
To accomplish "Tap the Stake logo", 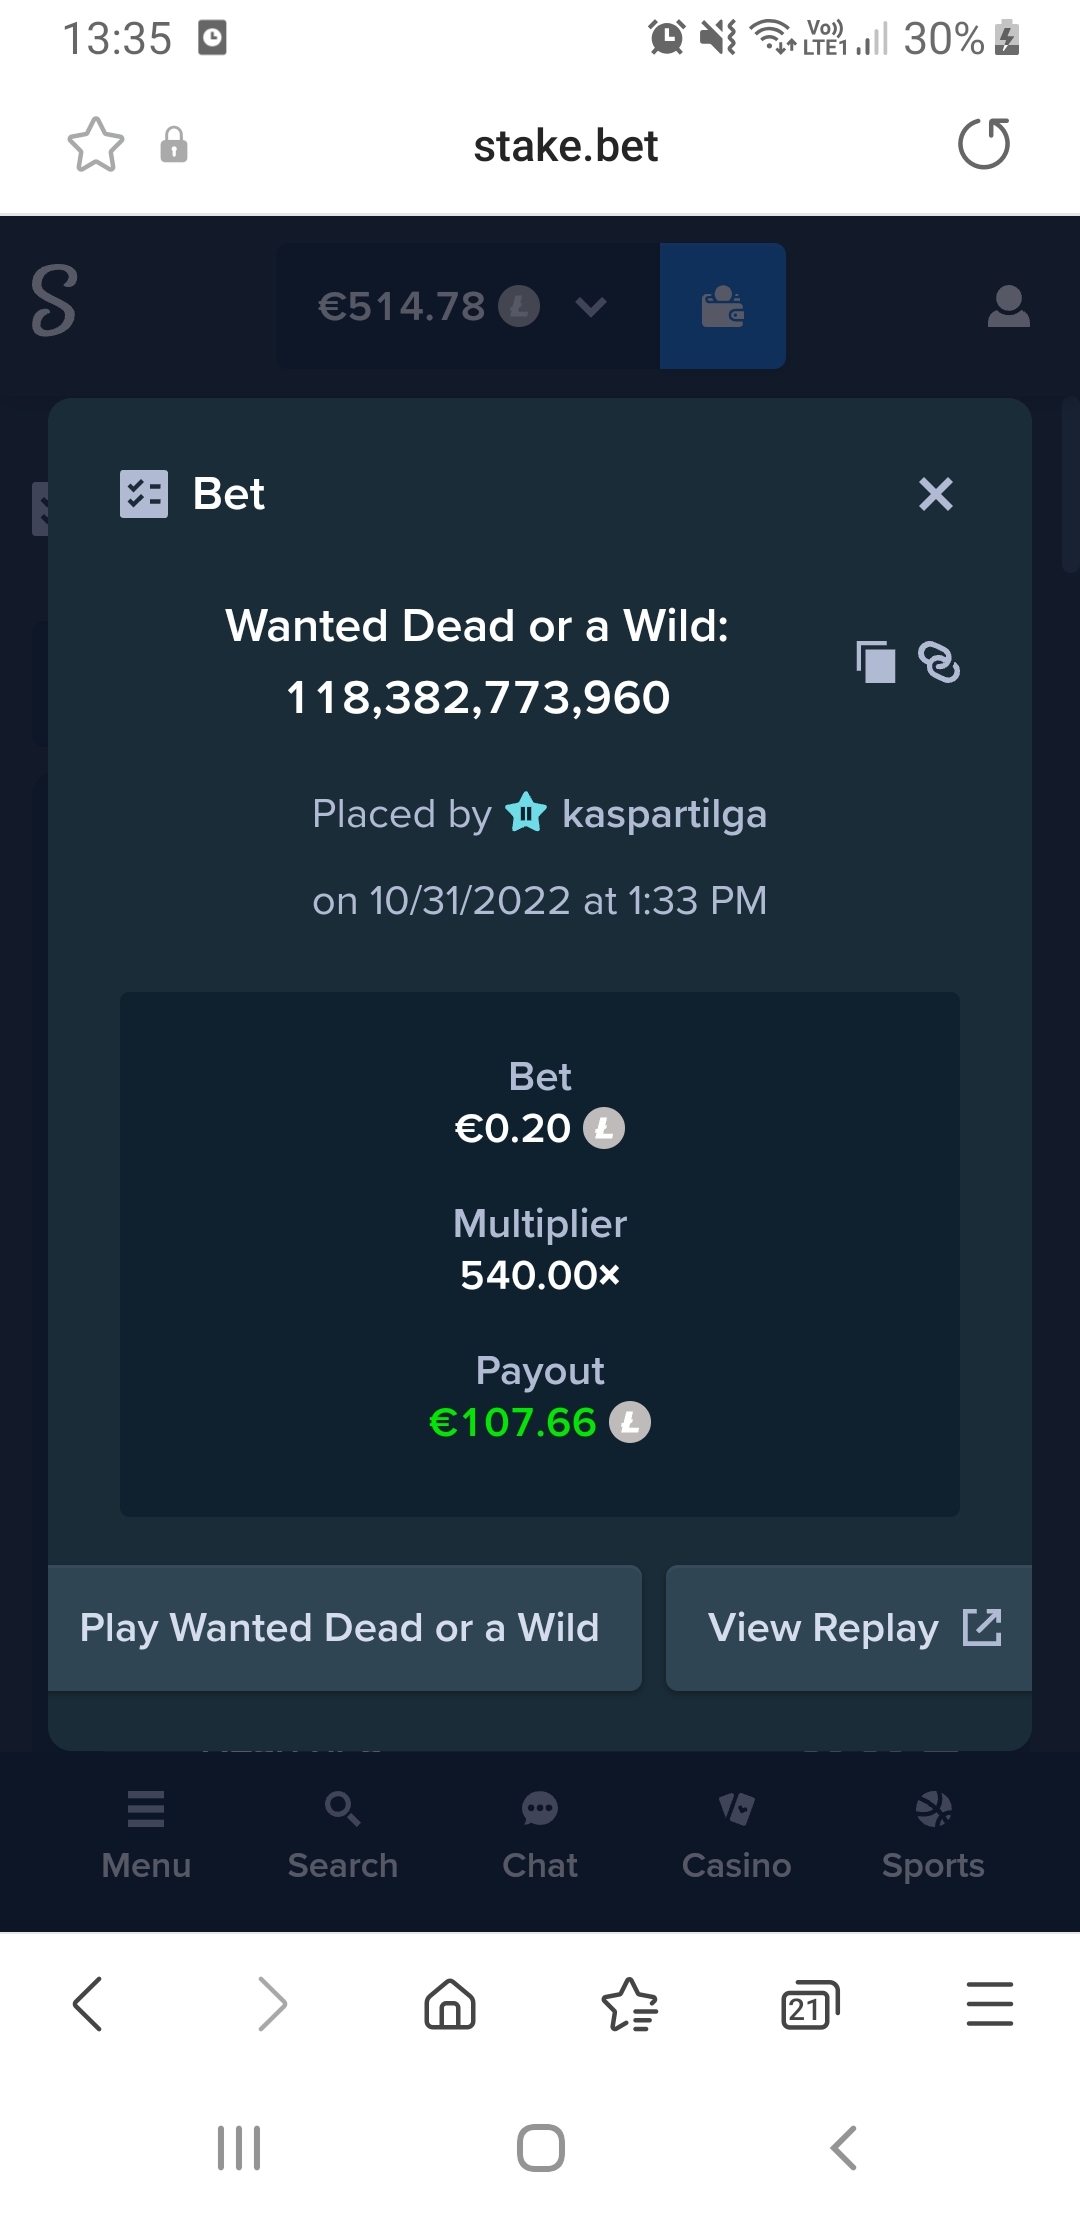I will click(54, 300).
